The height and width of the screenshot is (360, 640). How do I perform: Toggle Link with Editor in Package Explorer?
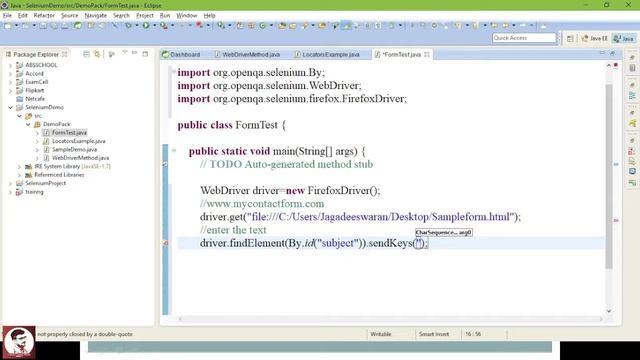click(97, 54)
